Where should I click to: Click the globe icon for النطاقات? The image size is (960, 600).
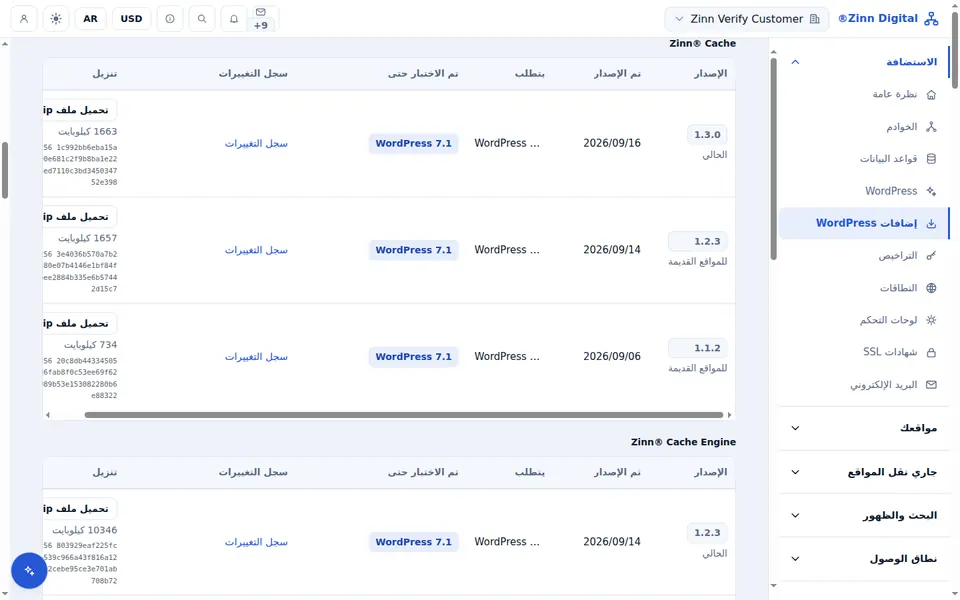[x=931, y=288]
